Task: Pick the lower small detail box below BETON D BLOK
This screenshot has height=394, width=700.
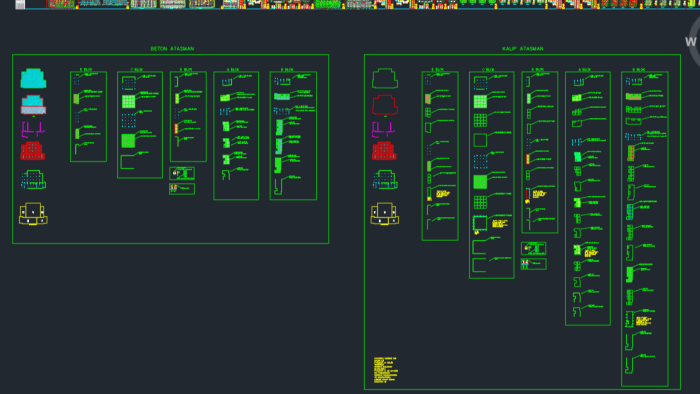Action: (x=182, y=189)
